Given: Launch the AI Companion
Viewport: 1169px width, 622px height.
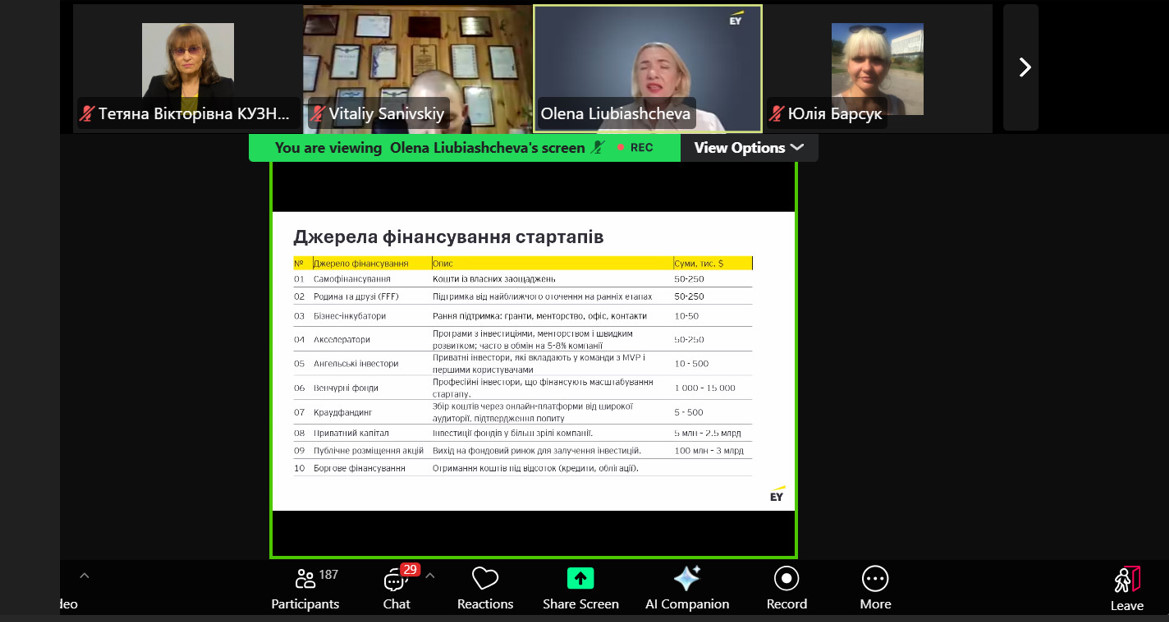Looking at the screenshot, I should click(x=687, y=588).
